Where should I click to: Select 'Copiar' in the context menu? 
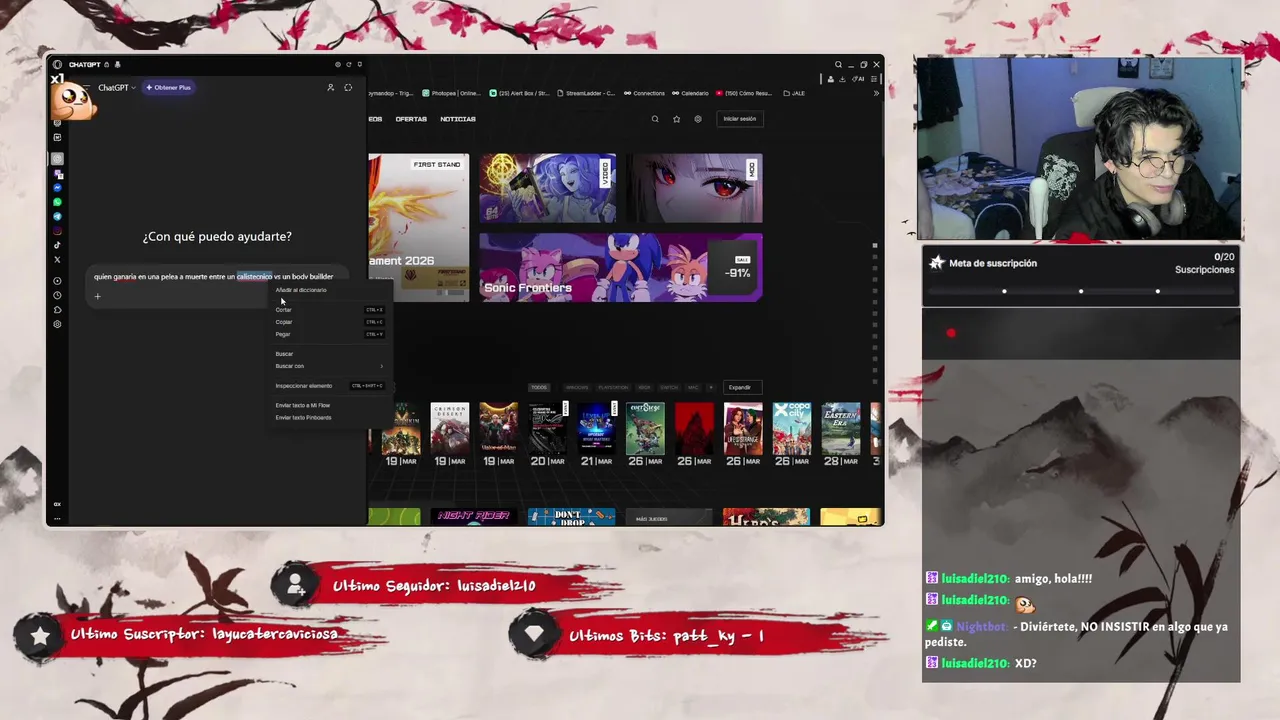click(x=329, y=322)
